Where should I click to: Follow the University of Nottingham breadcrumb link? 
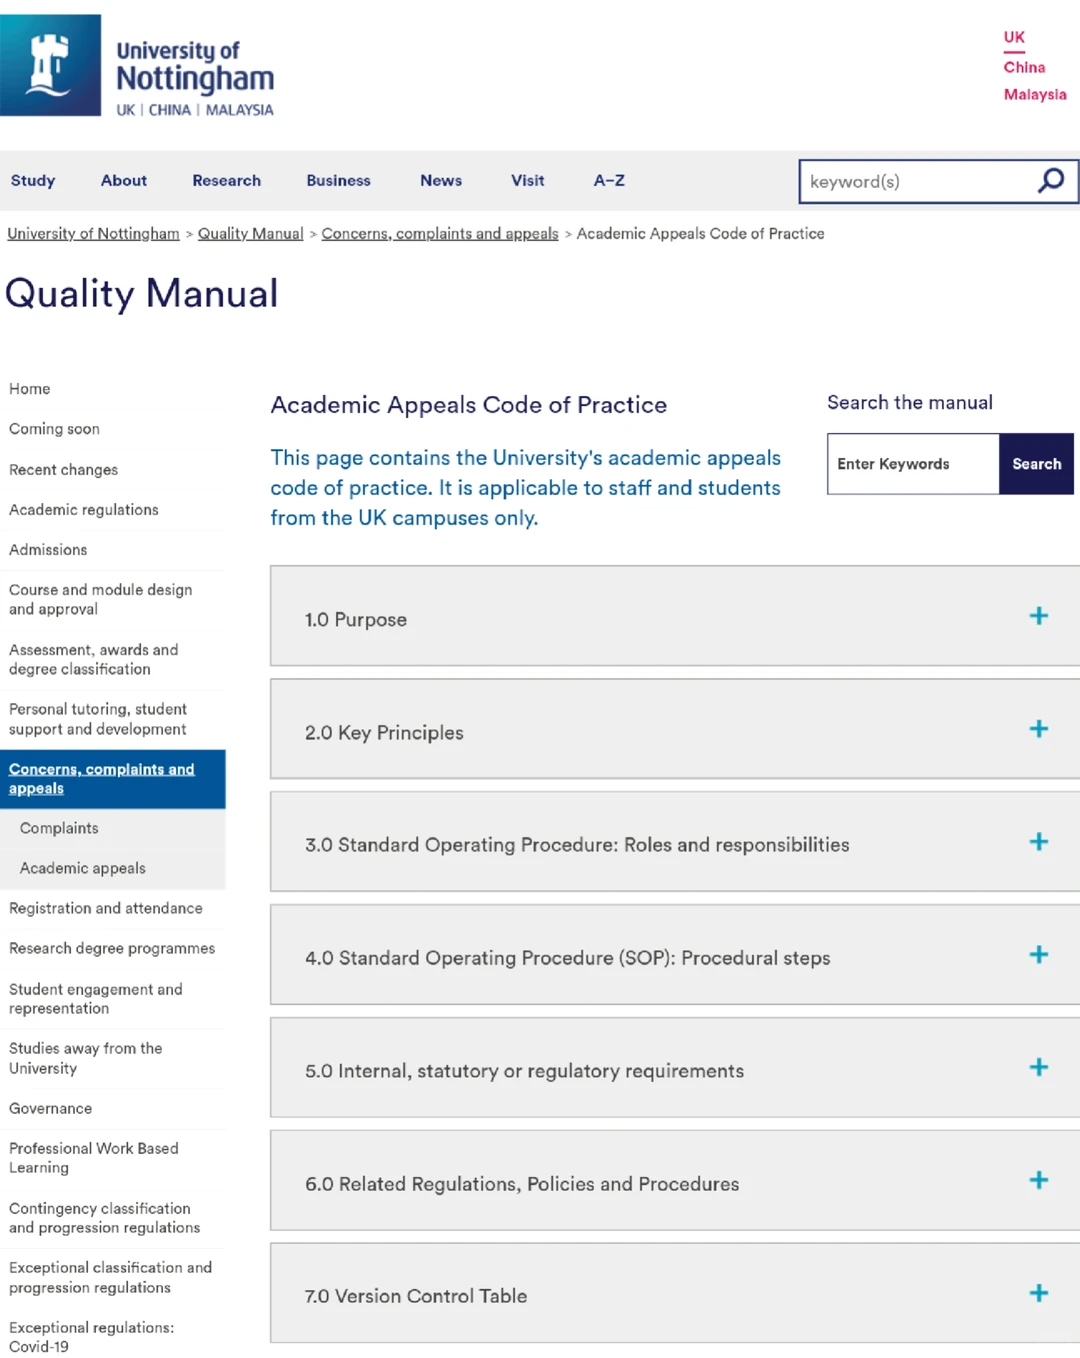[93, 234]
